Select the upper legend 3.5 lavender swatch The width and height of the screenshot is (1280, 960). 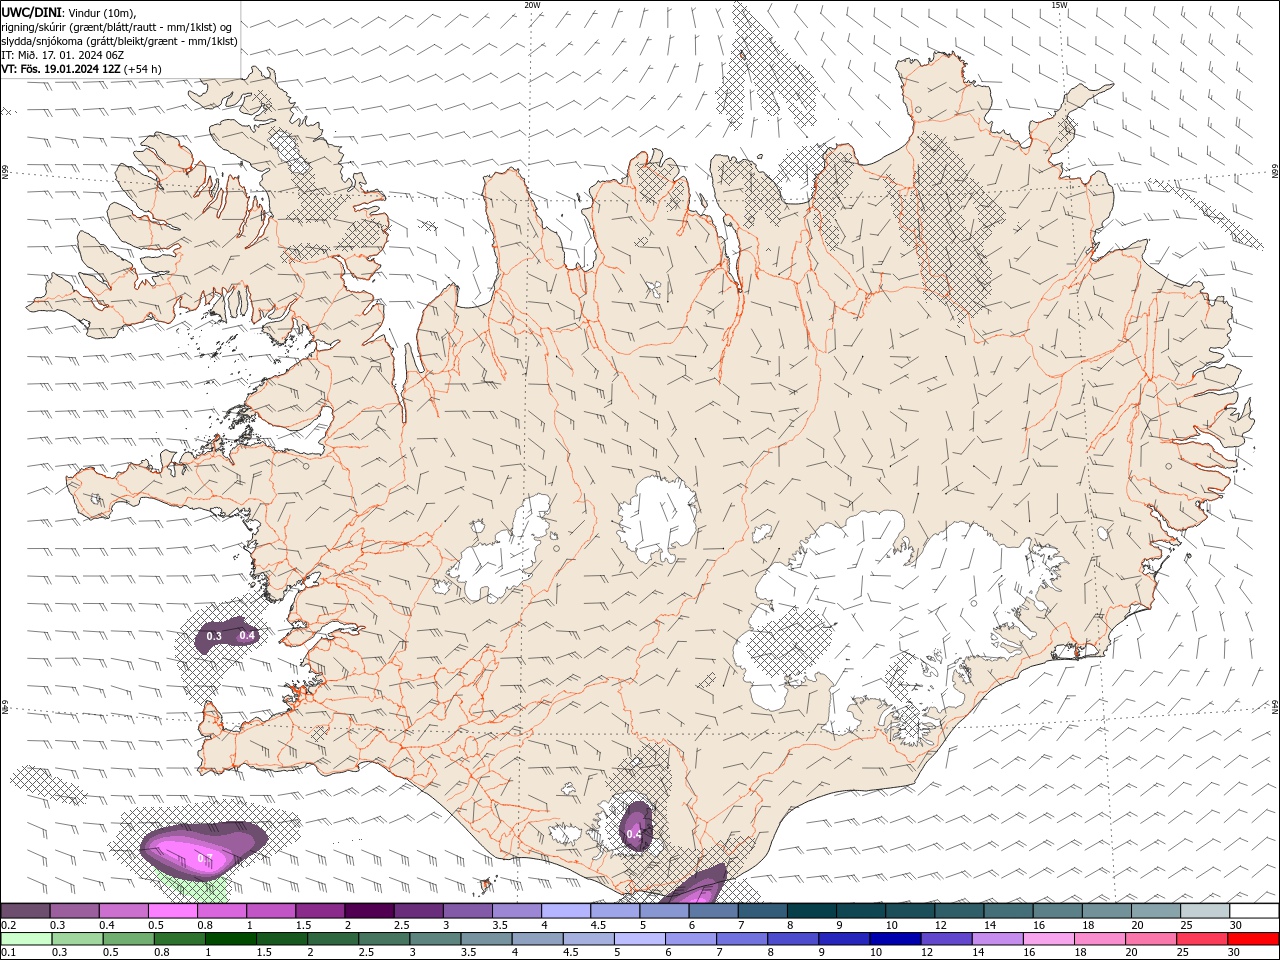point(516,910)
